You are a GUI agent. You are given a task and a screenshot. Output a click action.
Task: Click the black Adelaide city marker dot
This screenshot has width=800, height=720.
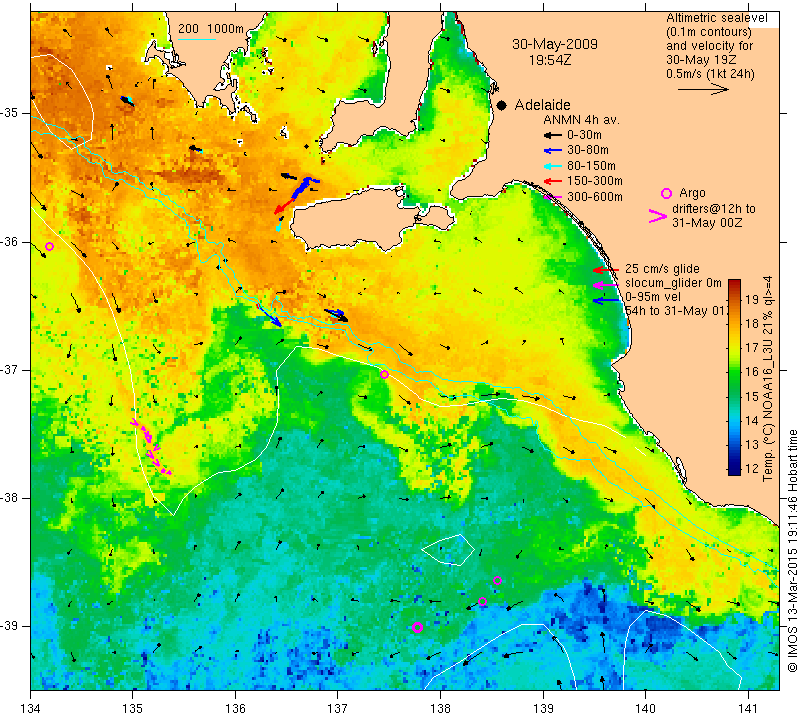(502, 106)
